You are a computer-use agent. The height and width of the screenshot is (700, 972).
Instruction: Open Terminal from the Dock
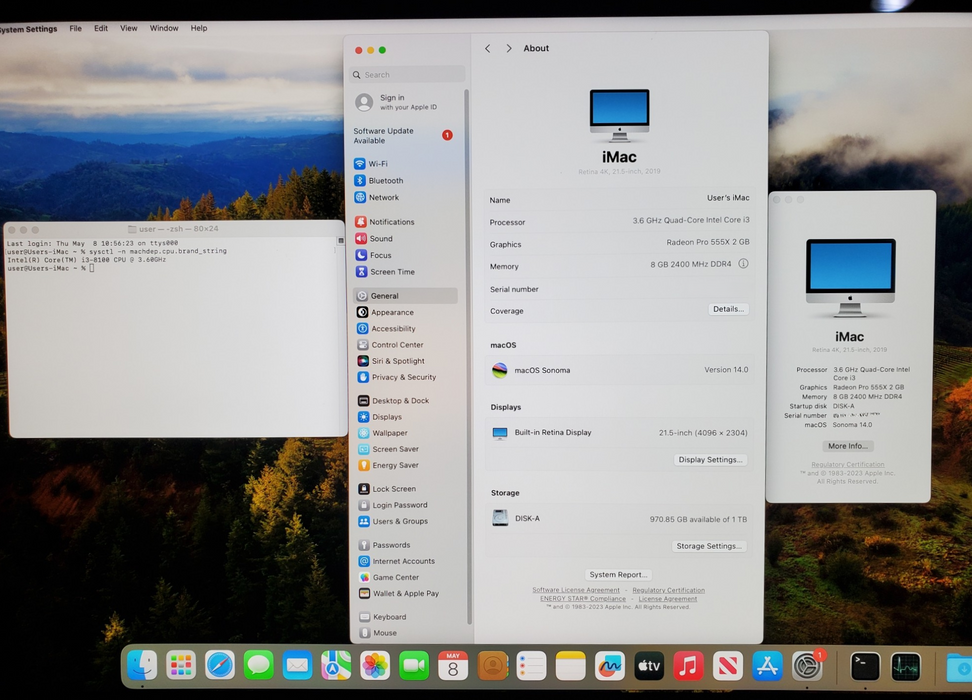865,667
